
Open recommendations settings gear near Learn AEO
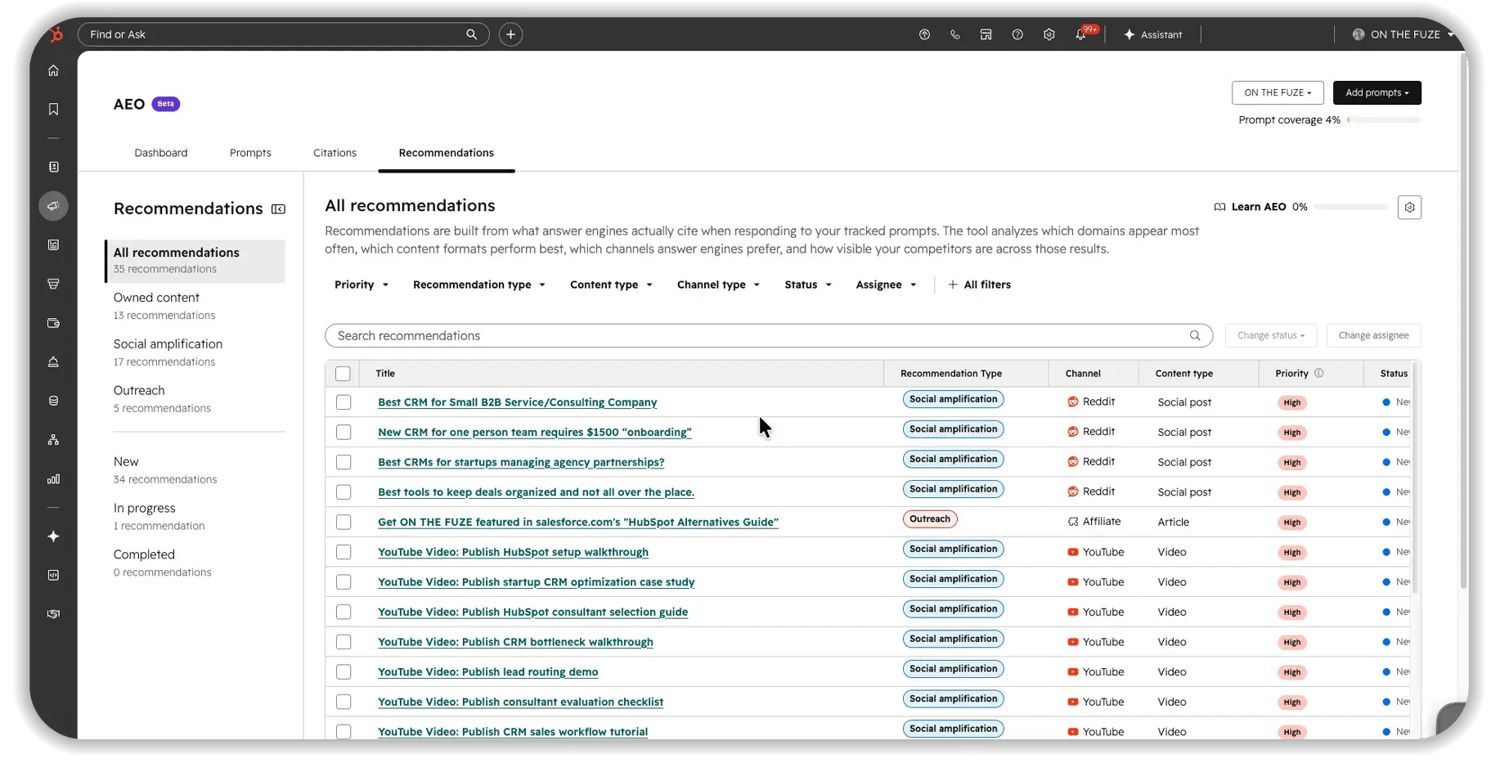pyautogui.click(x=1409, y=207)
